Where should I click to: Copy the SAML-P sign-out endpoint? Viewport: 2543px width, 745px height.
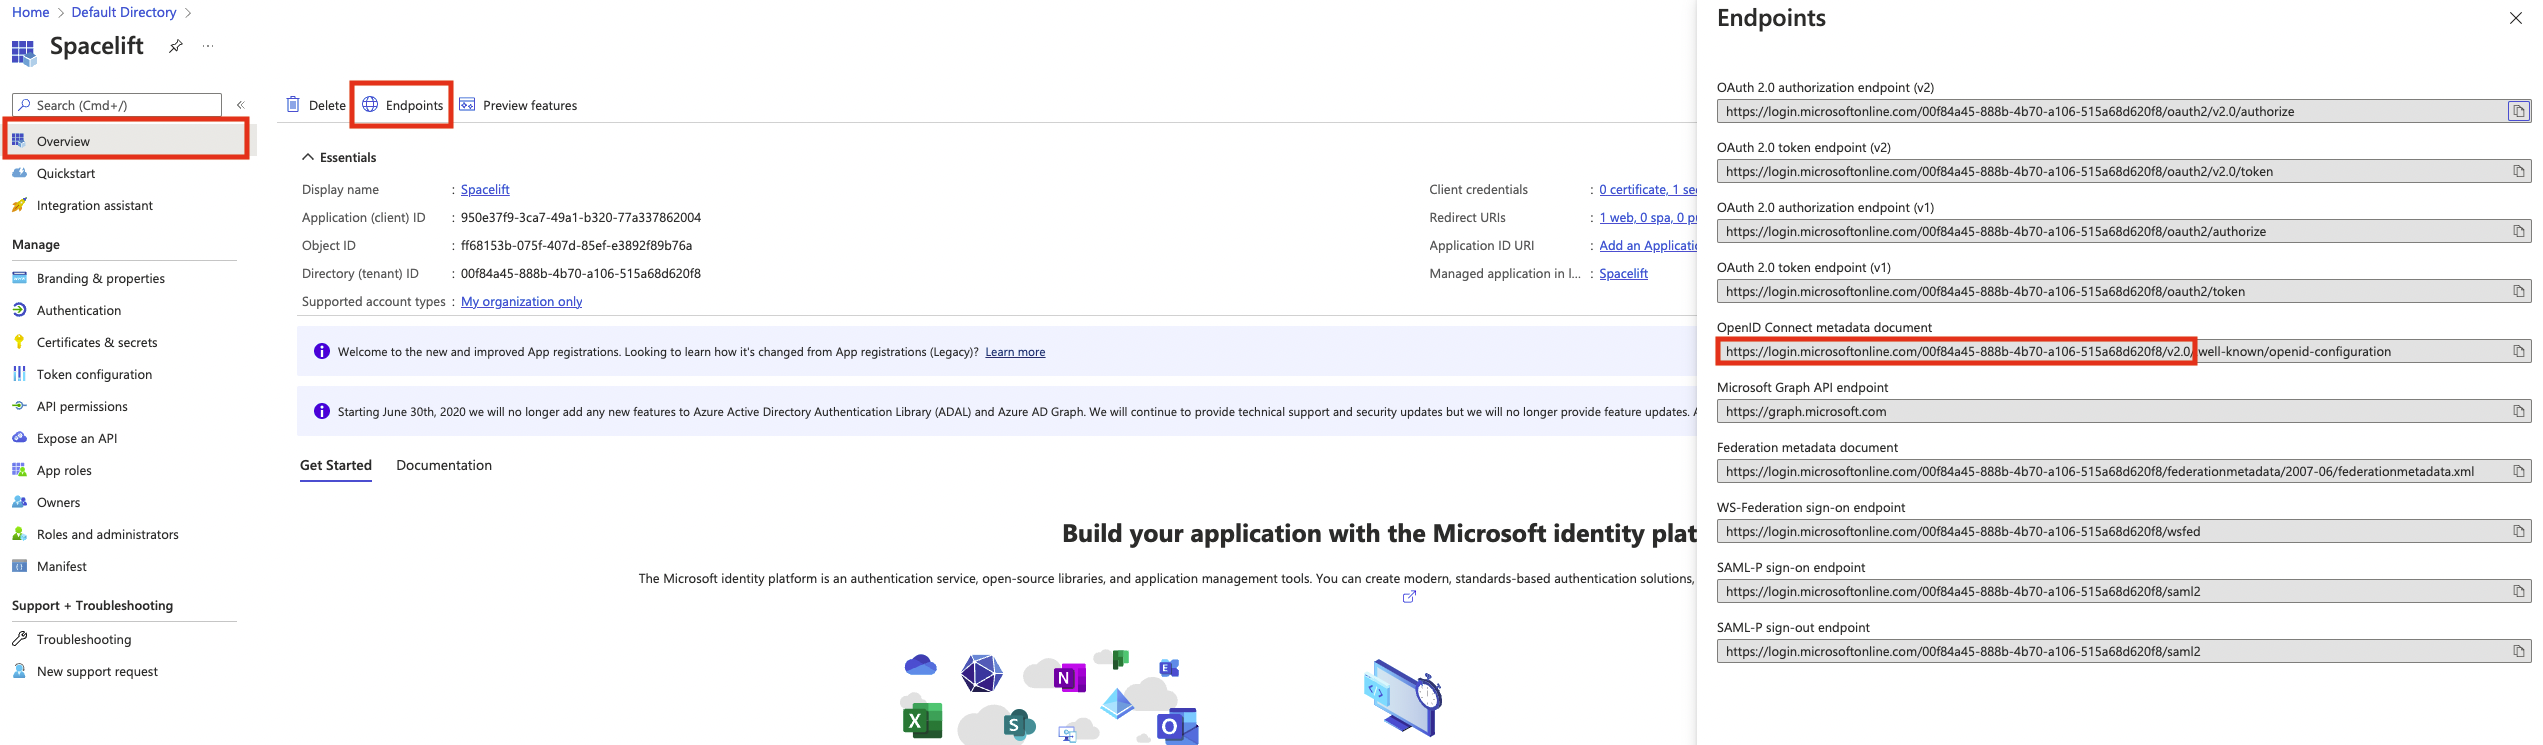coord(2519,651)
